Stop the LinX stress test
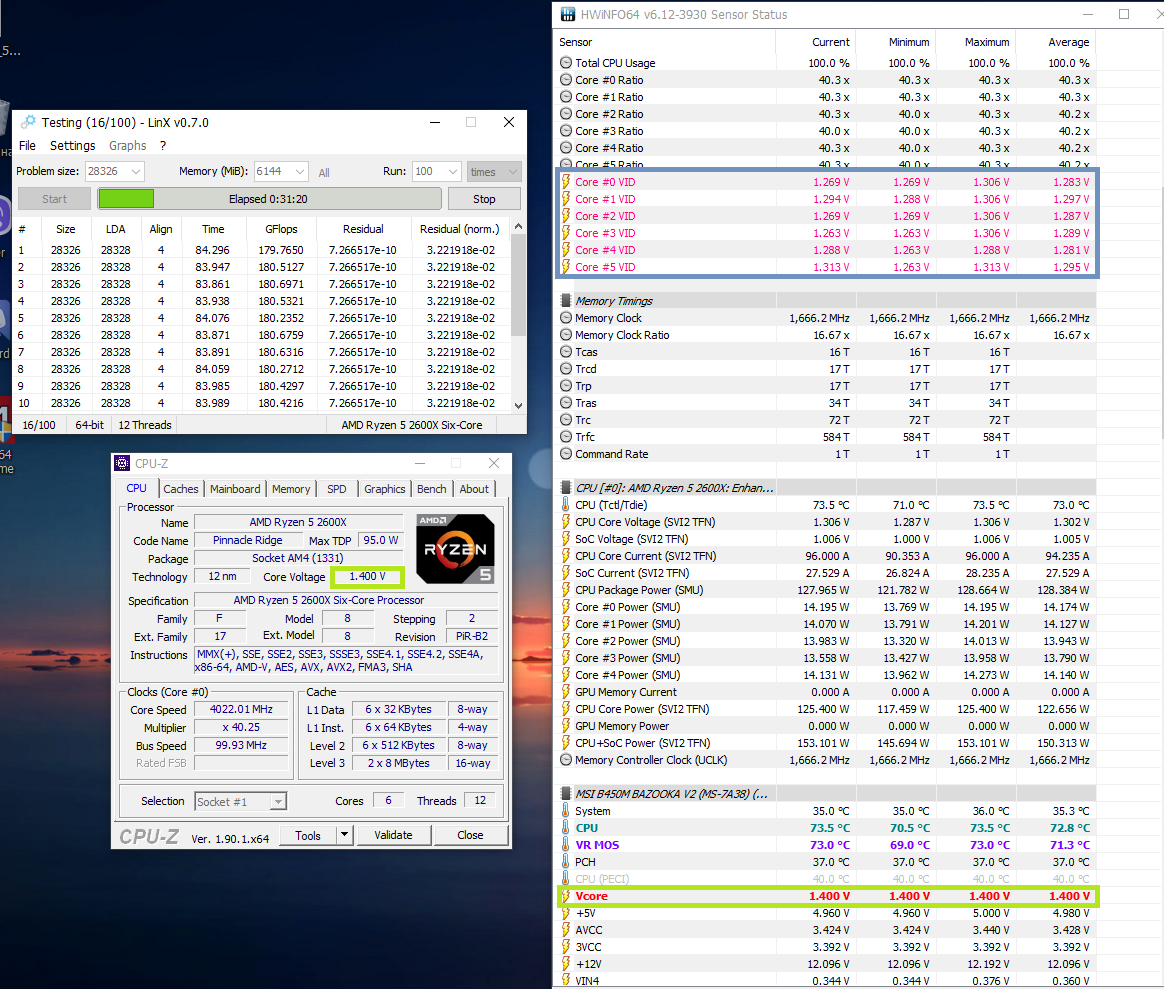The width and height of the screenshot is (1164, 989). 484,199
